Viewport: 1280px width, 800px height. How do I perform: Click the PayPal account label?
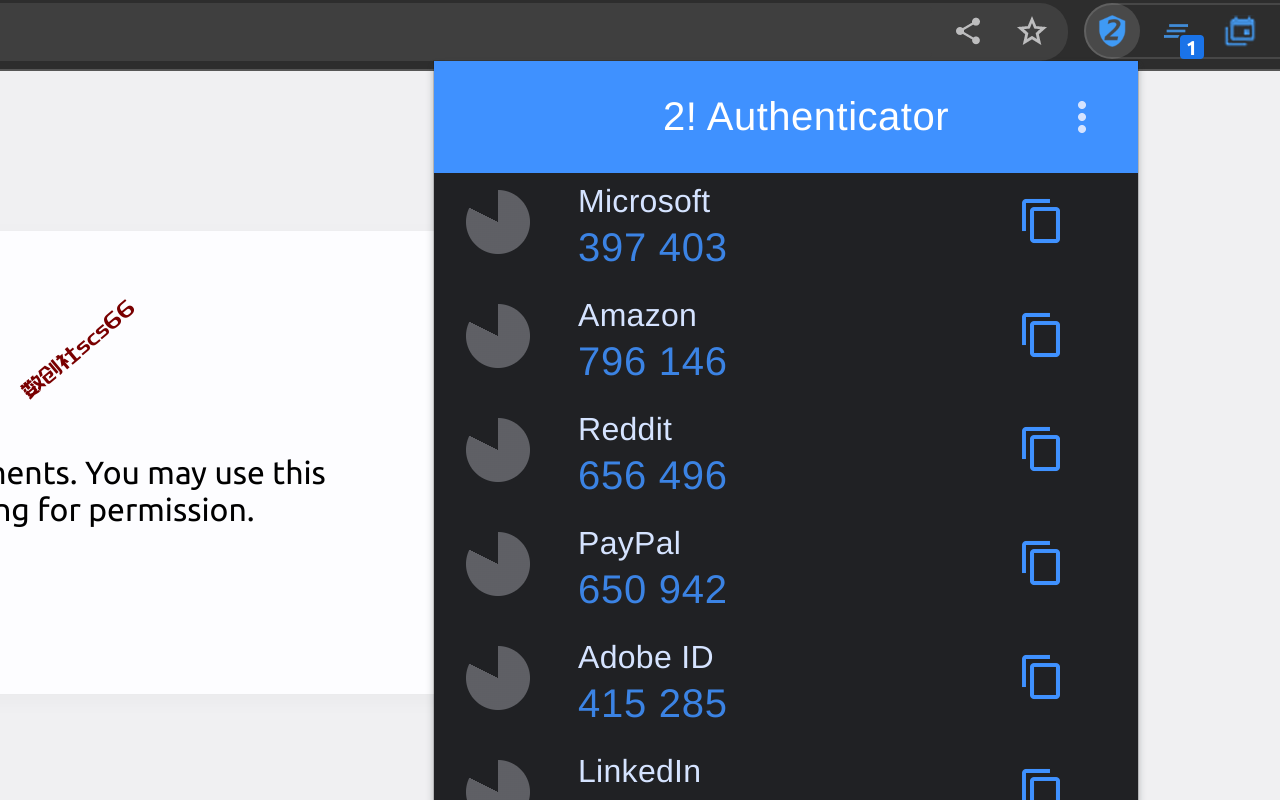629,544
